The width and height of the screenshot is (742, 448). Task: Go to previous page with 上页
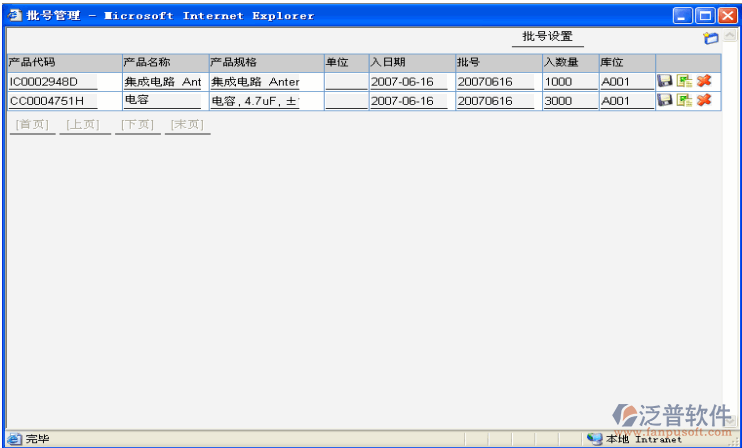84,125
